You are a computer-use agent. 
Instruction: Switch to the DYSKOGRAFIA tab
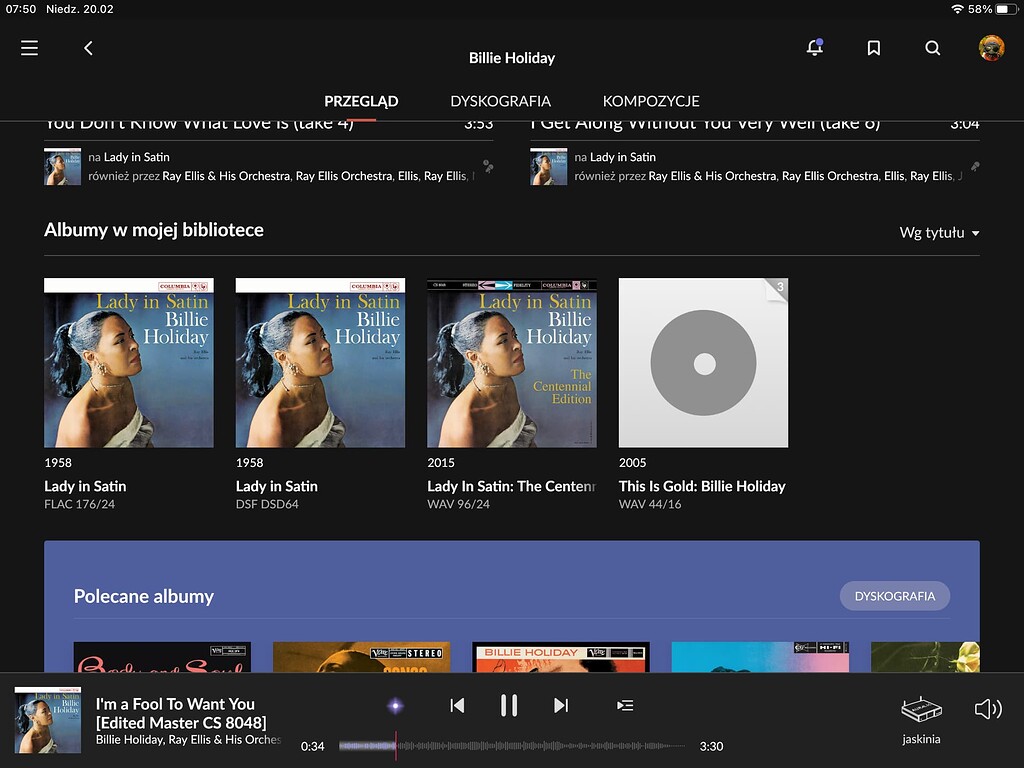click(500, 101)
